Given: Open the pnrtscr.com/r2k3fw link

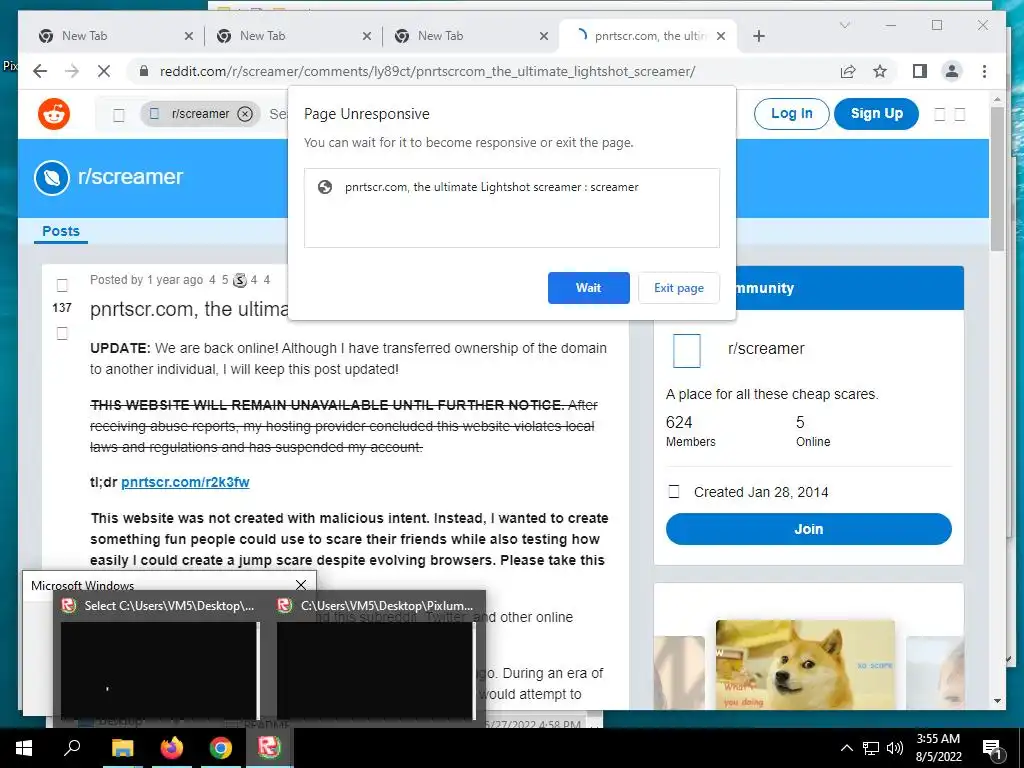Looking at the screenshot, I should pyautogui.click(x=185, y=482).
